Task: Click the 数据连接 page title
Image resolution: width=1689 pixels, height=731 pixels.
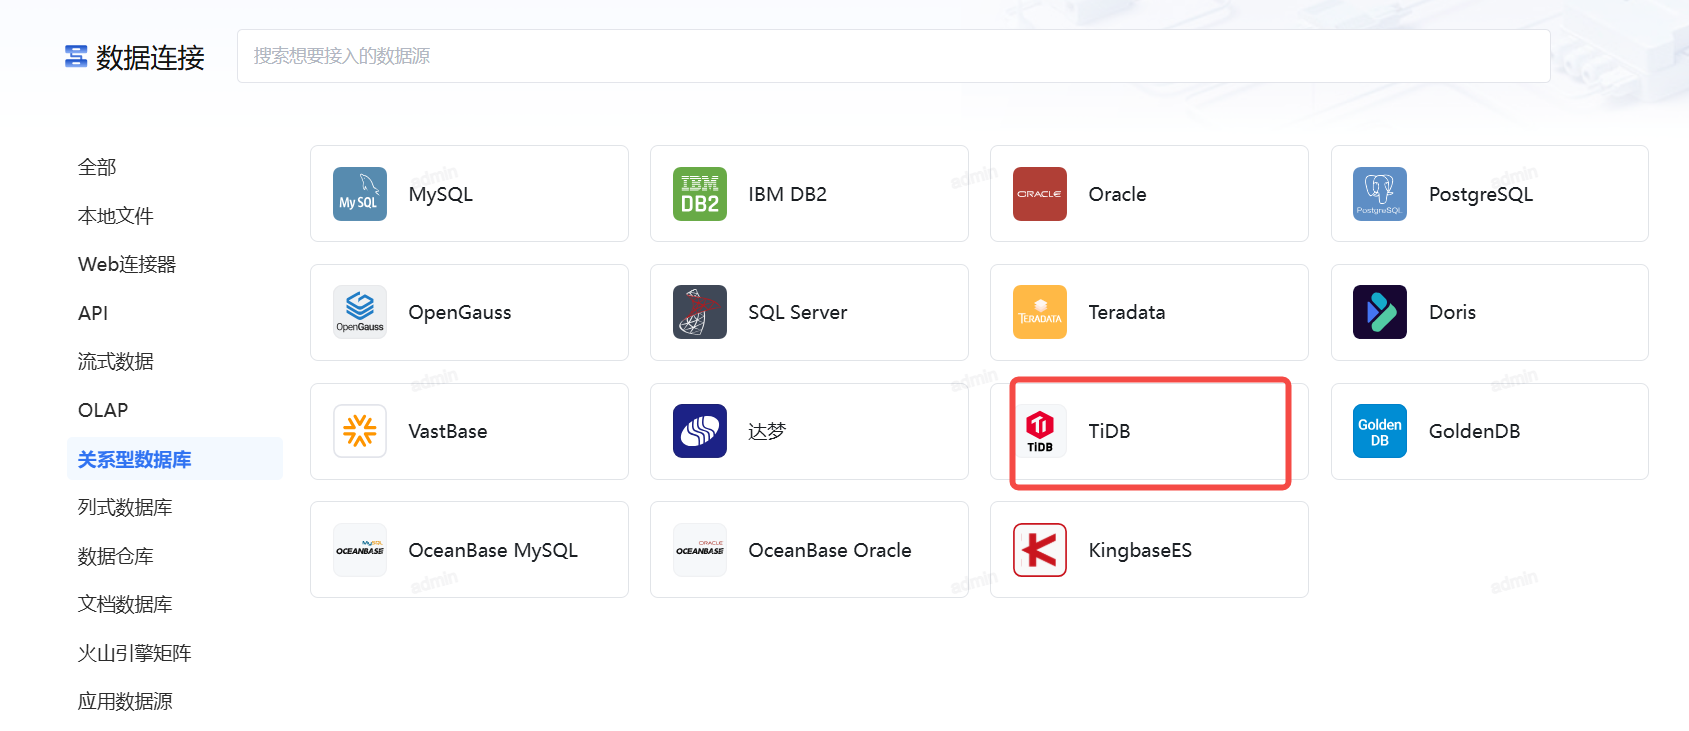Action: [150, 57]
